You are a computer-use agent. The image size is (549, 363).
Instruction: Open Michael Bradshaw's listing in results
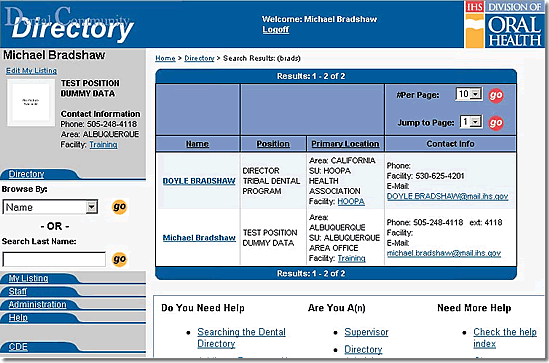(199, 238)
